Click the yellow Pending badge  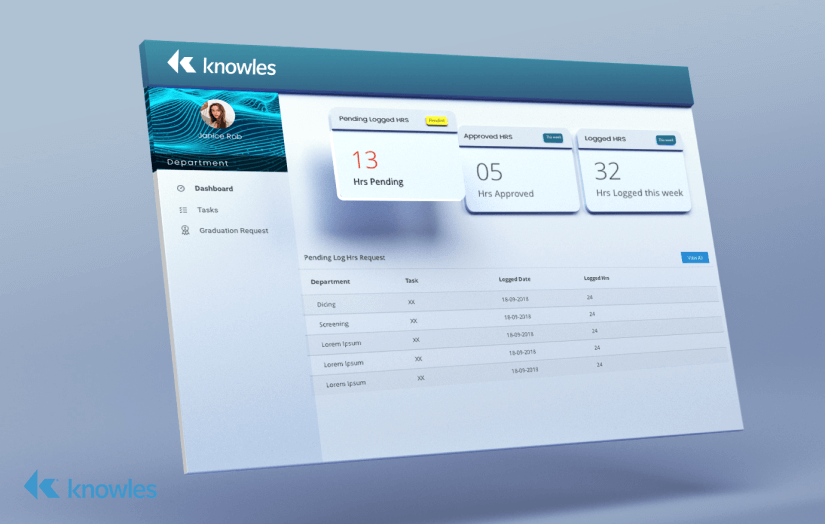point(436,120)
